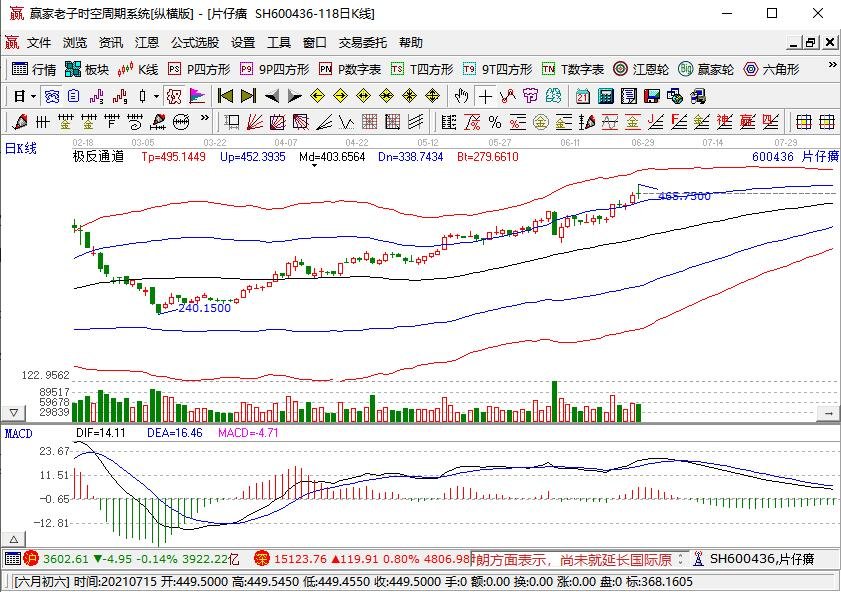Open the 设置 menu

(243, 42)
